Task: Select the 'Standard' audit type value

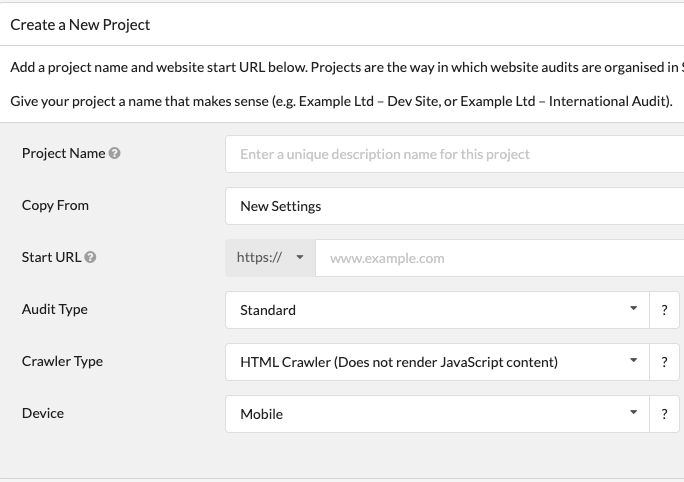Action: (268, 310)
